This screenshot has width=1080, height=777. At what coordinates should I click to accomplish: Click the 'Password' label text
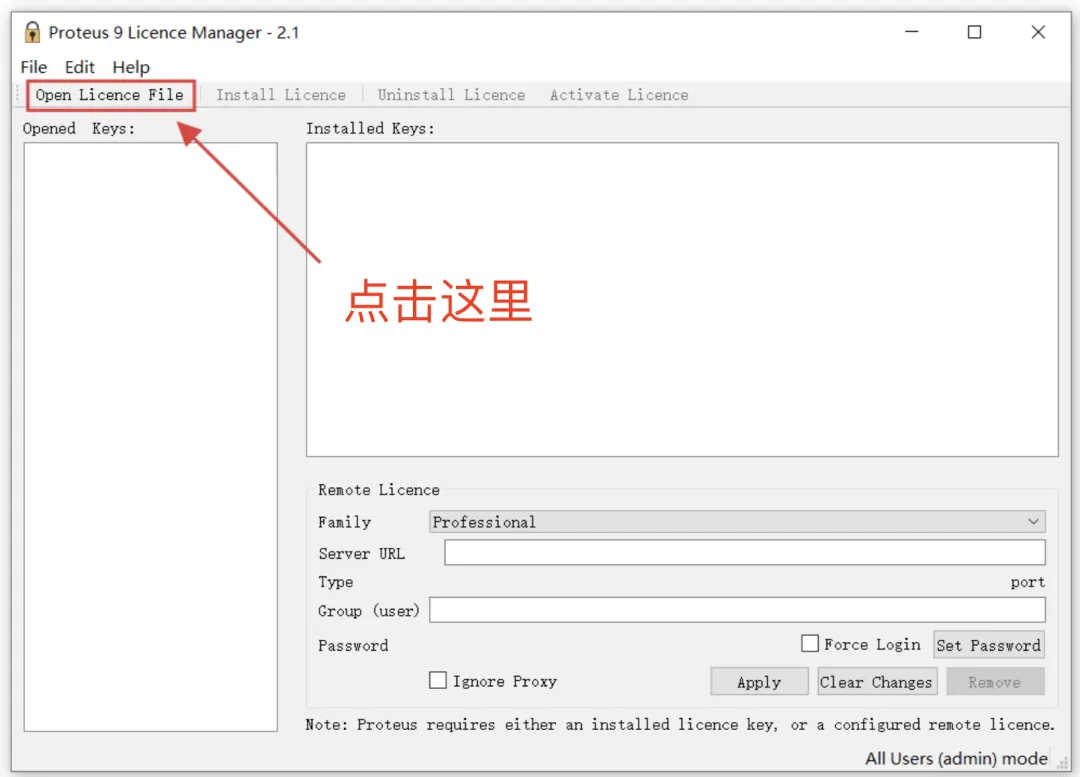click(353, 645)
